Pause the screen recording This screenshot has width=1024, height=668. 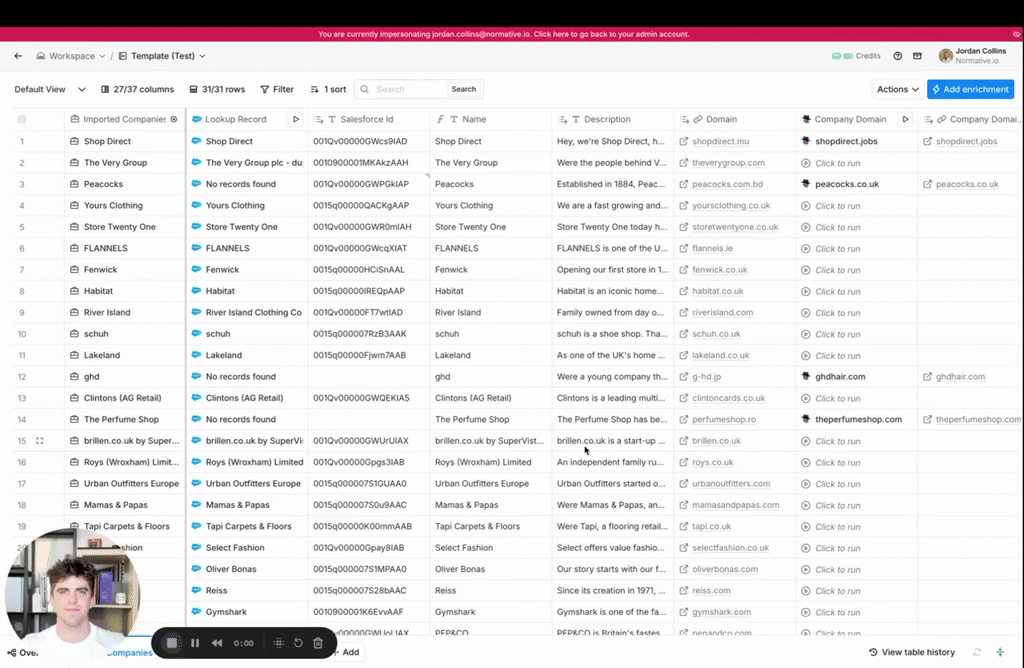click(195, 643)
